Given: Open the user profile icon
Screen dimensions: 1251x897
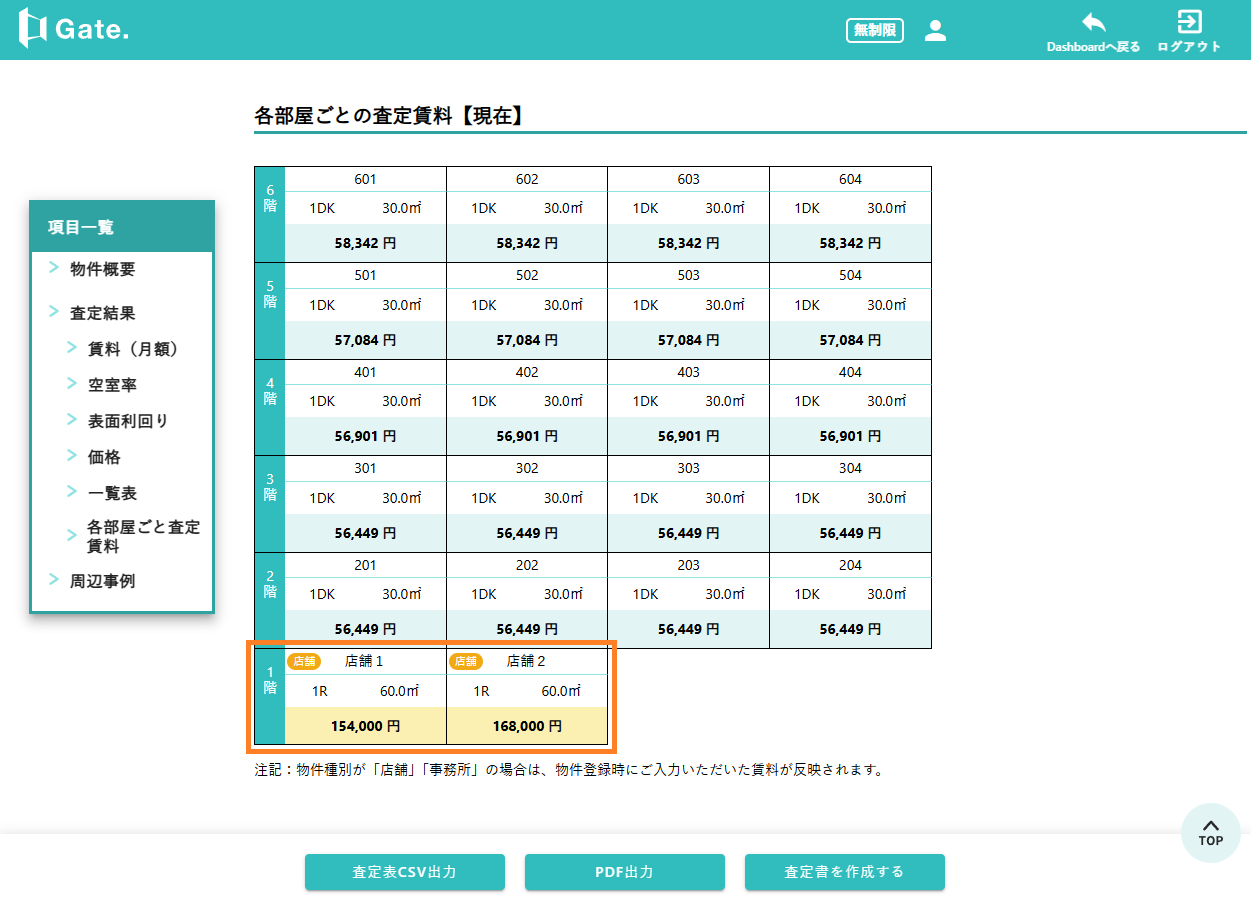Looking at the screenshot, I should (x=935, y=30).
